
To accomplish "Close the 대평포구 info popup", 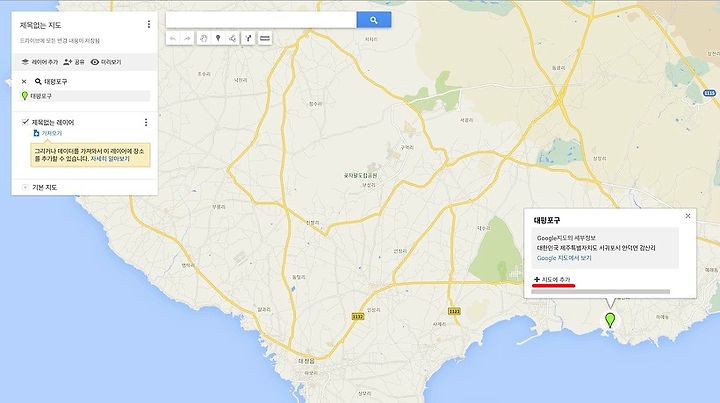I will tap(688, 216).
